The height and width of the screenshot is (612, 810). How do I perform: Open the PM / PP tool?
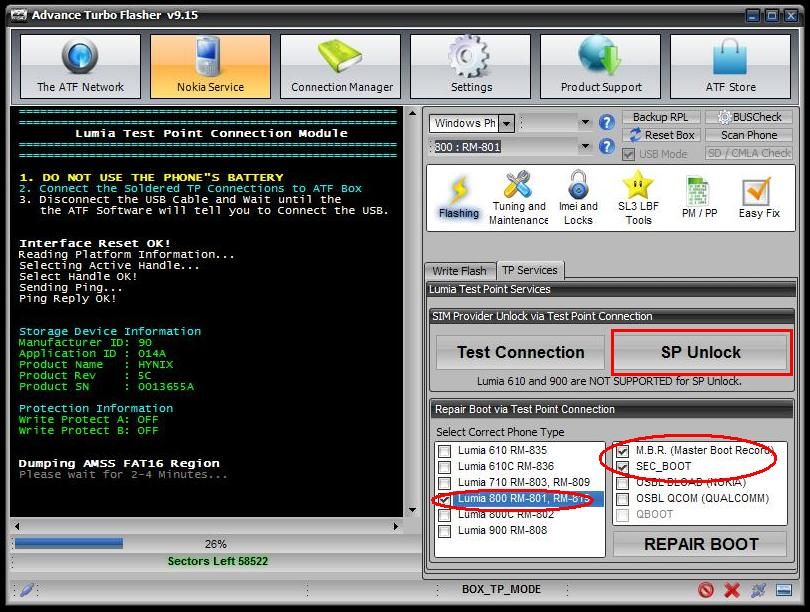point(699,198)
